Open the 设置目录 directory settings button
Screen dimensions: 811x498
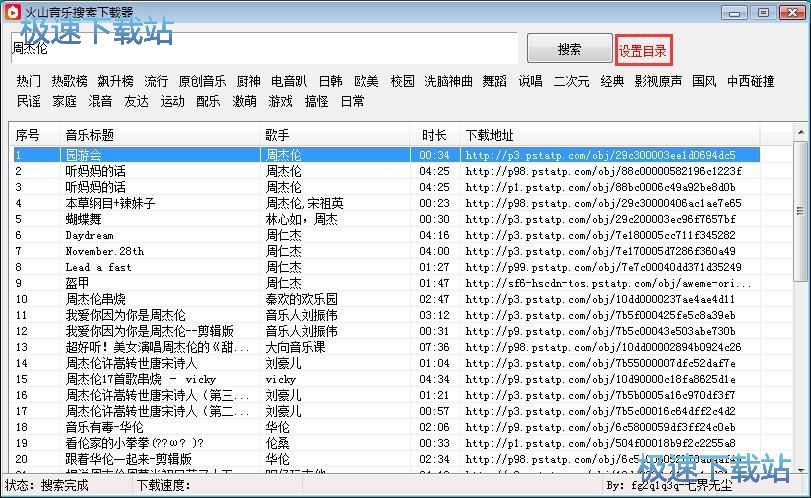tap(643, 50)
